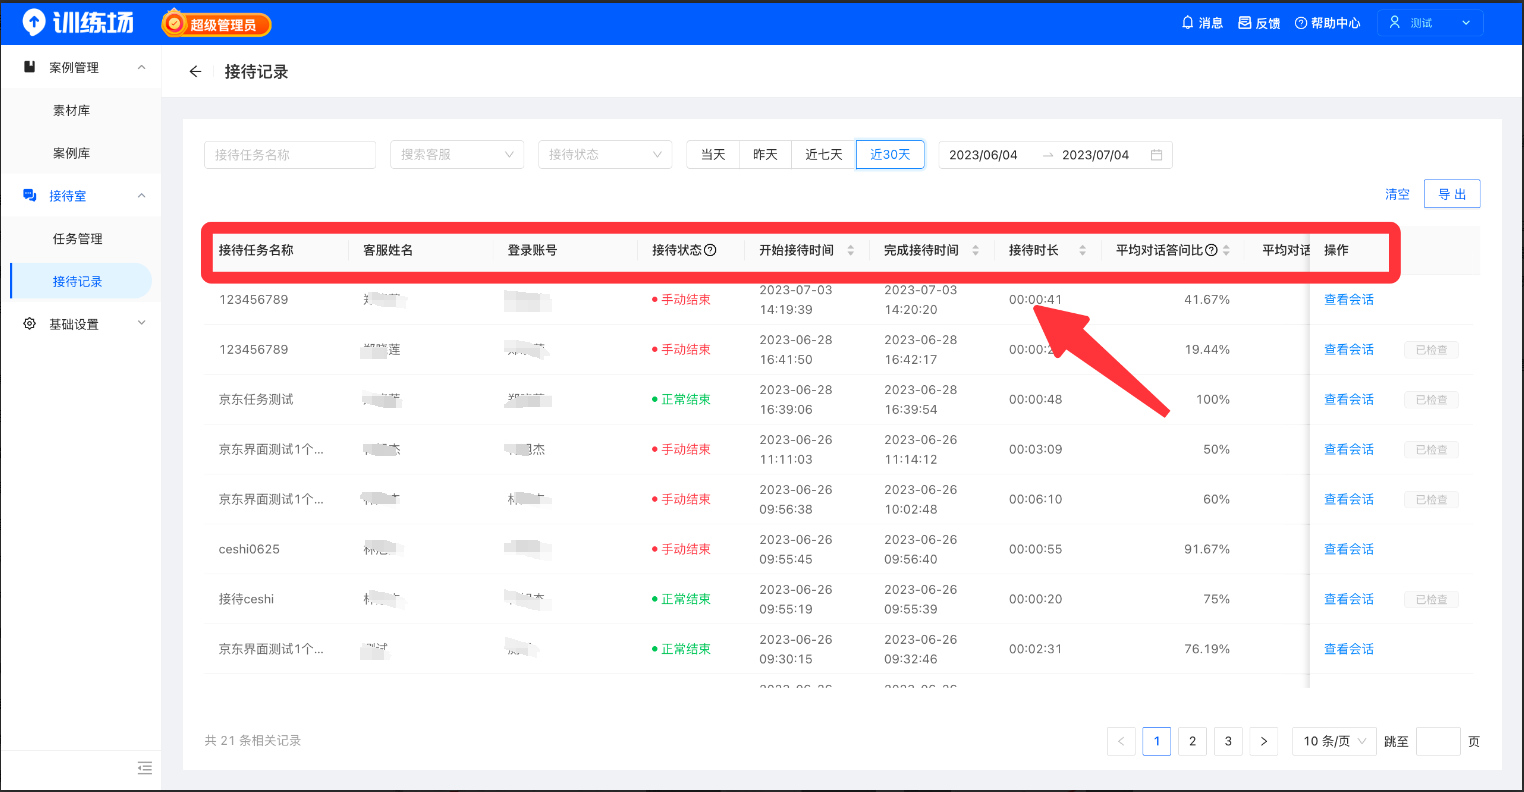Open 反馈 feedback in the header

tap(1259, 23)
